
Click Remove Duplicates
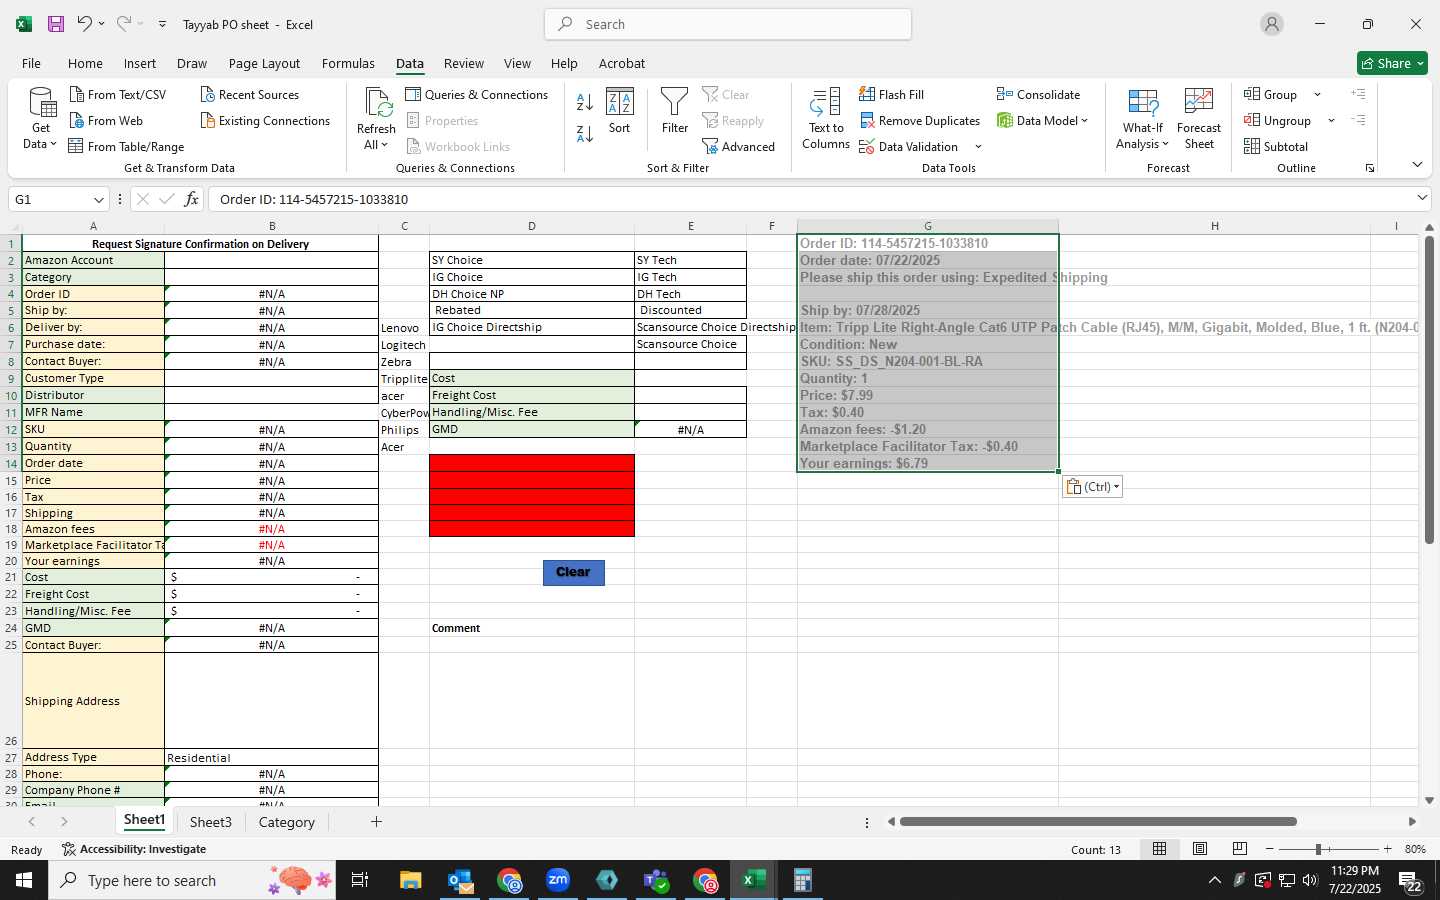(x=920, y=120)
